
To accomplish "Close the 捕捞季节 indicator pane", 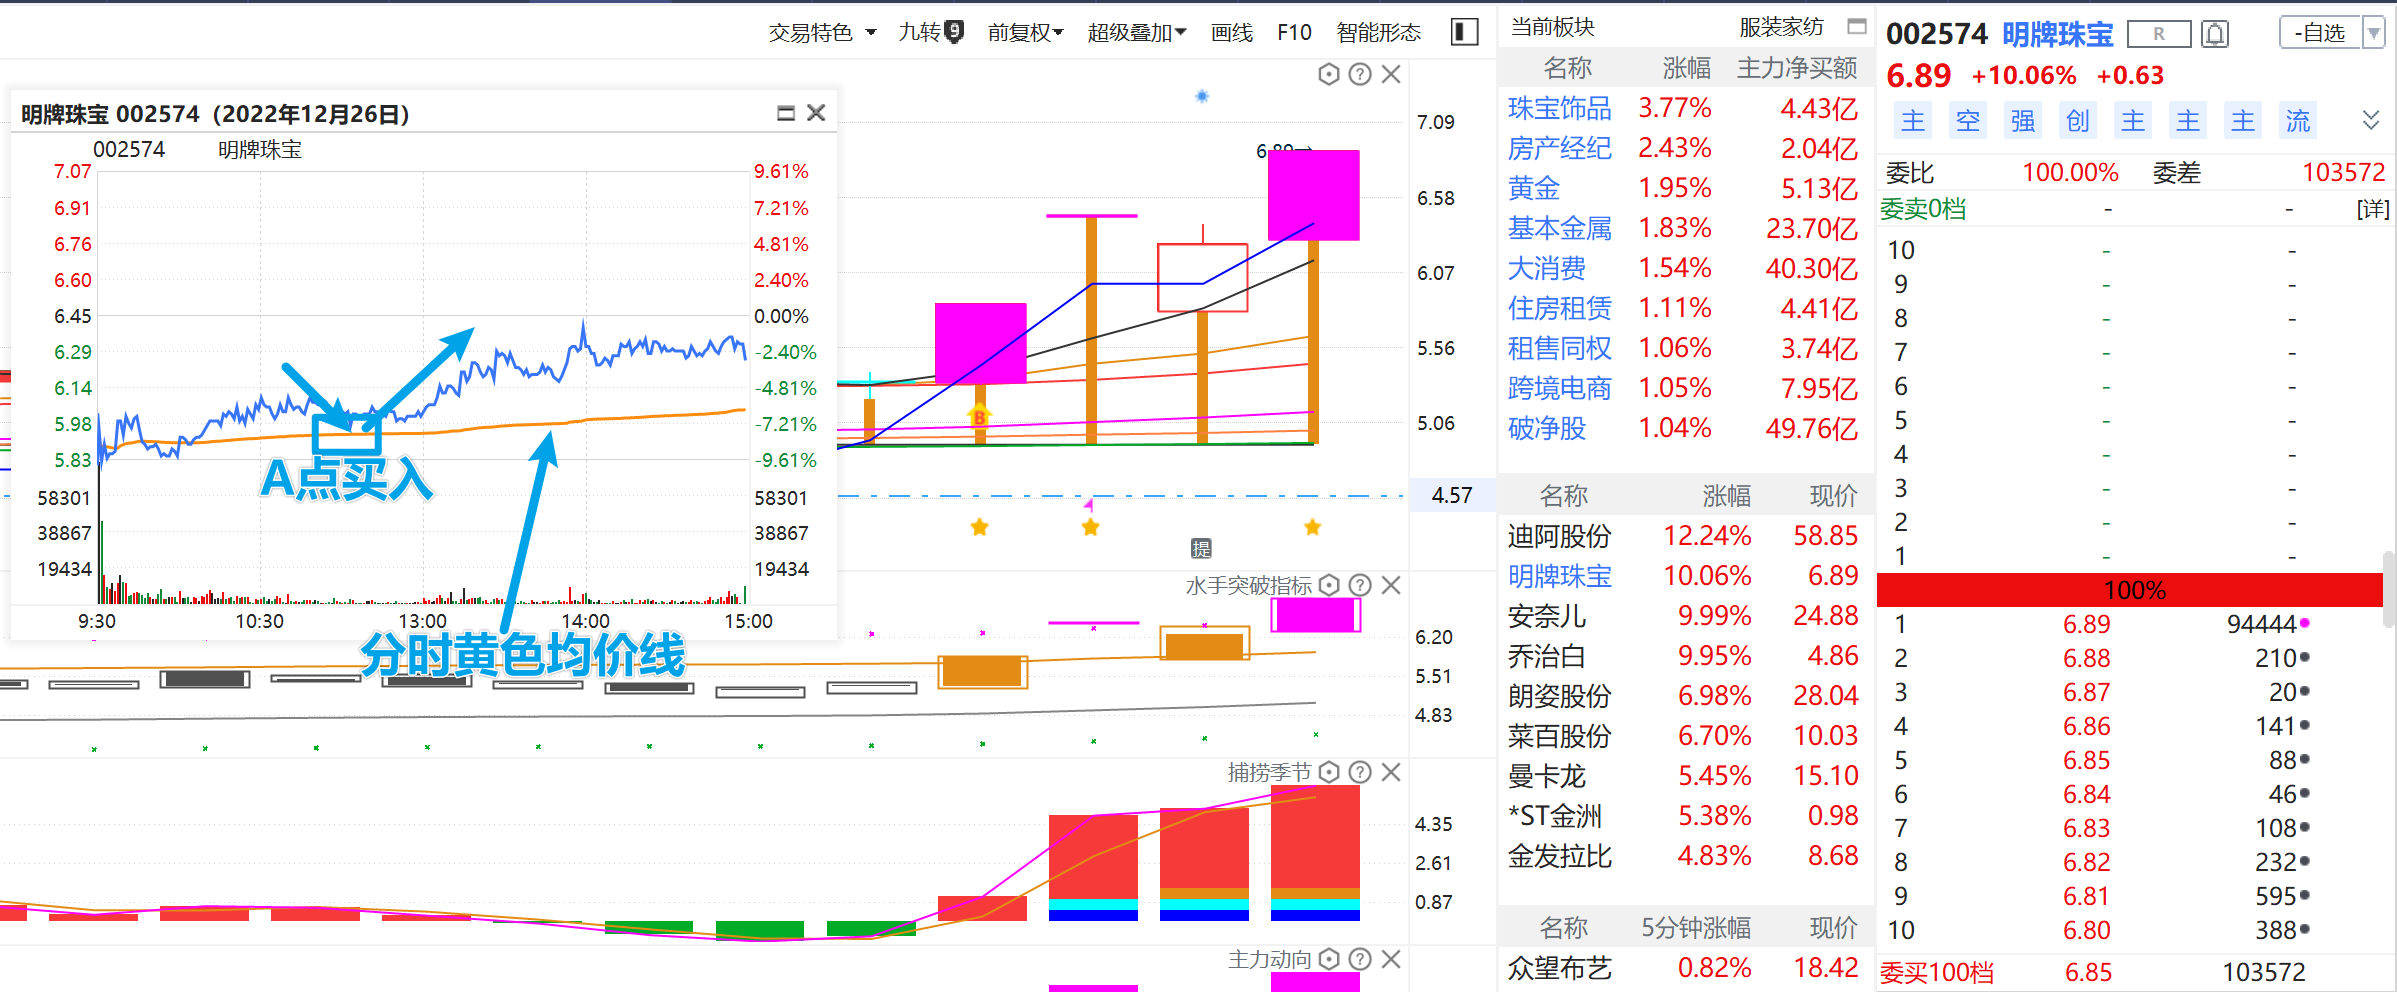I will [1391, 772].
